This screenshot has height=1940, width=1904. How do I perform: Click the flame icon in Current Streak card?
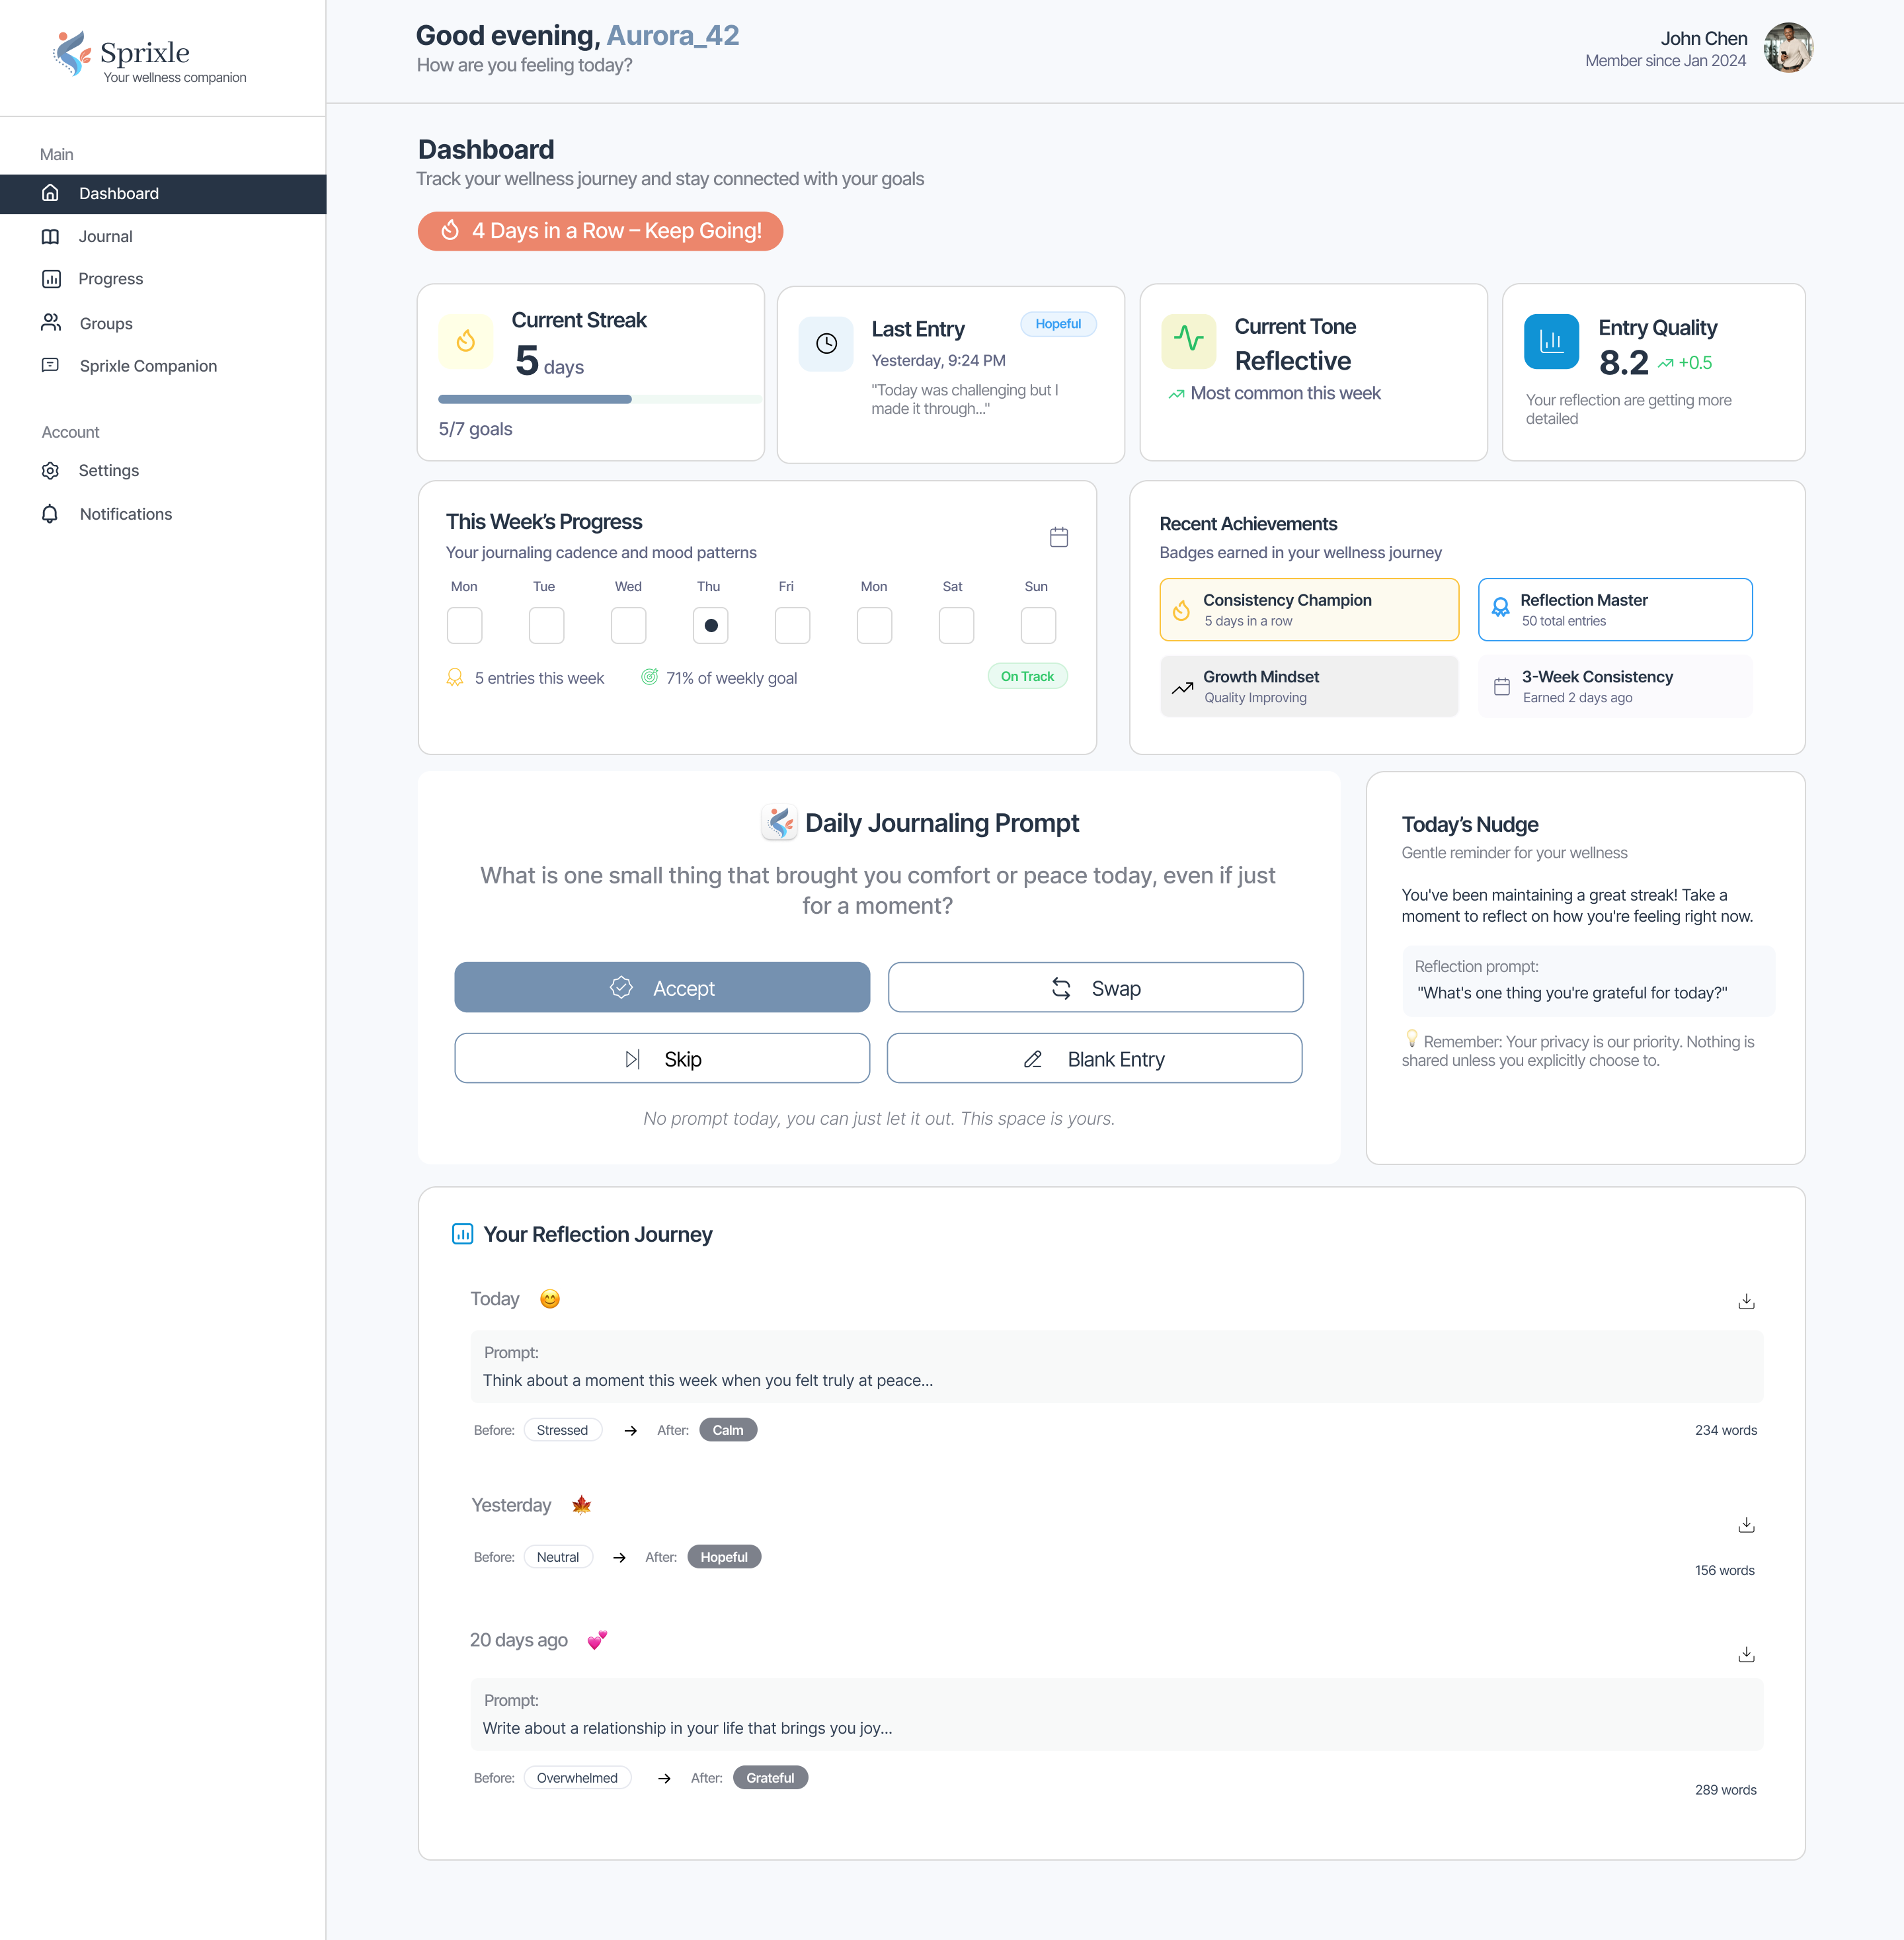(465, 342)
